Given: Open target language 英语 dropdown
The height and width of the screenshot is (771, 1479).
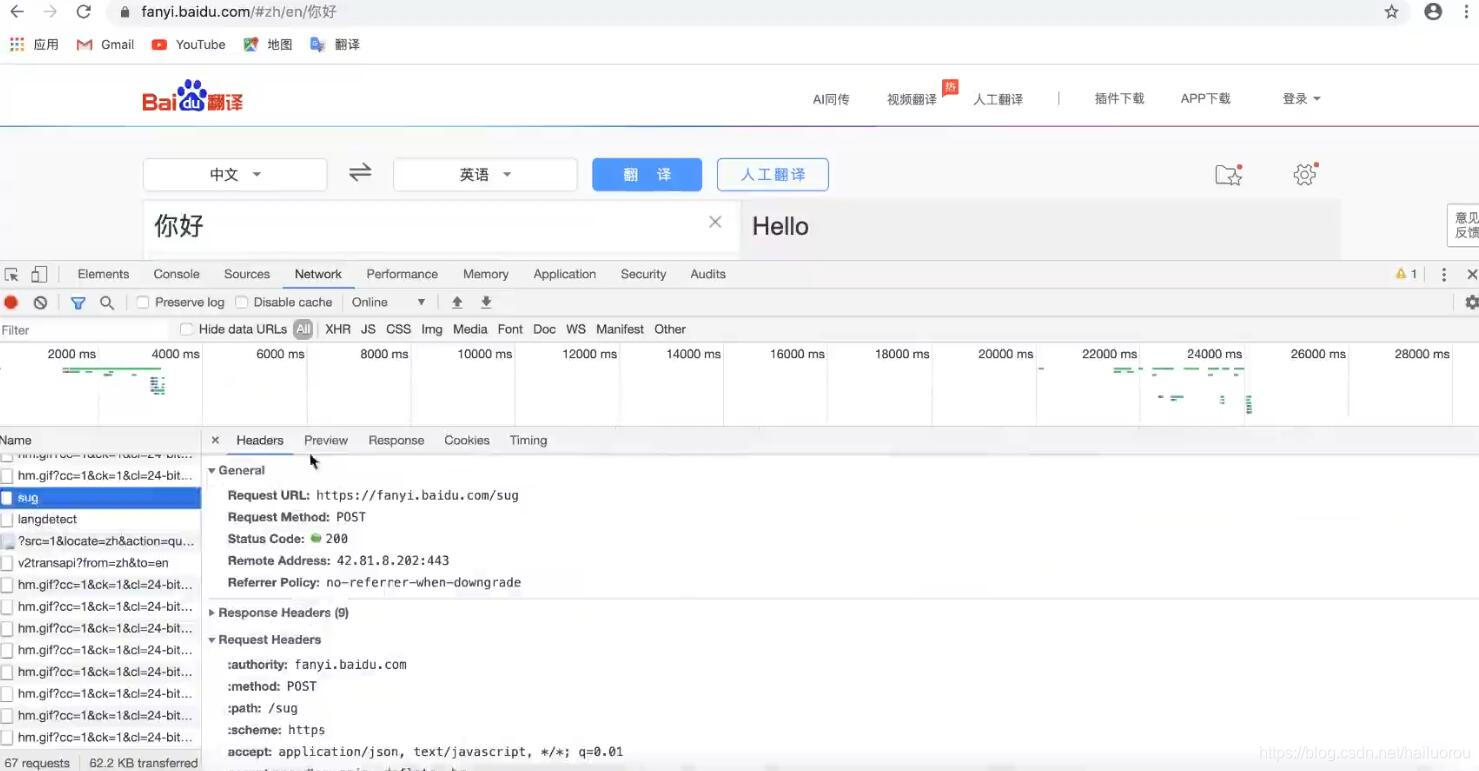Looking at the screenshot, I should click(x=485, y=174).
